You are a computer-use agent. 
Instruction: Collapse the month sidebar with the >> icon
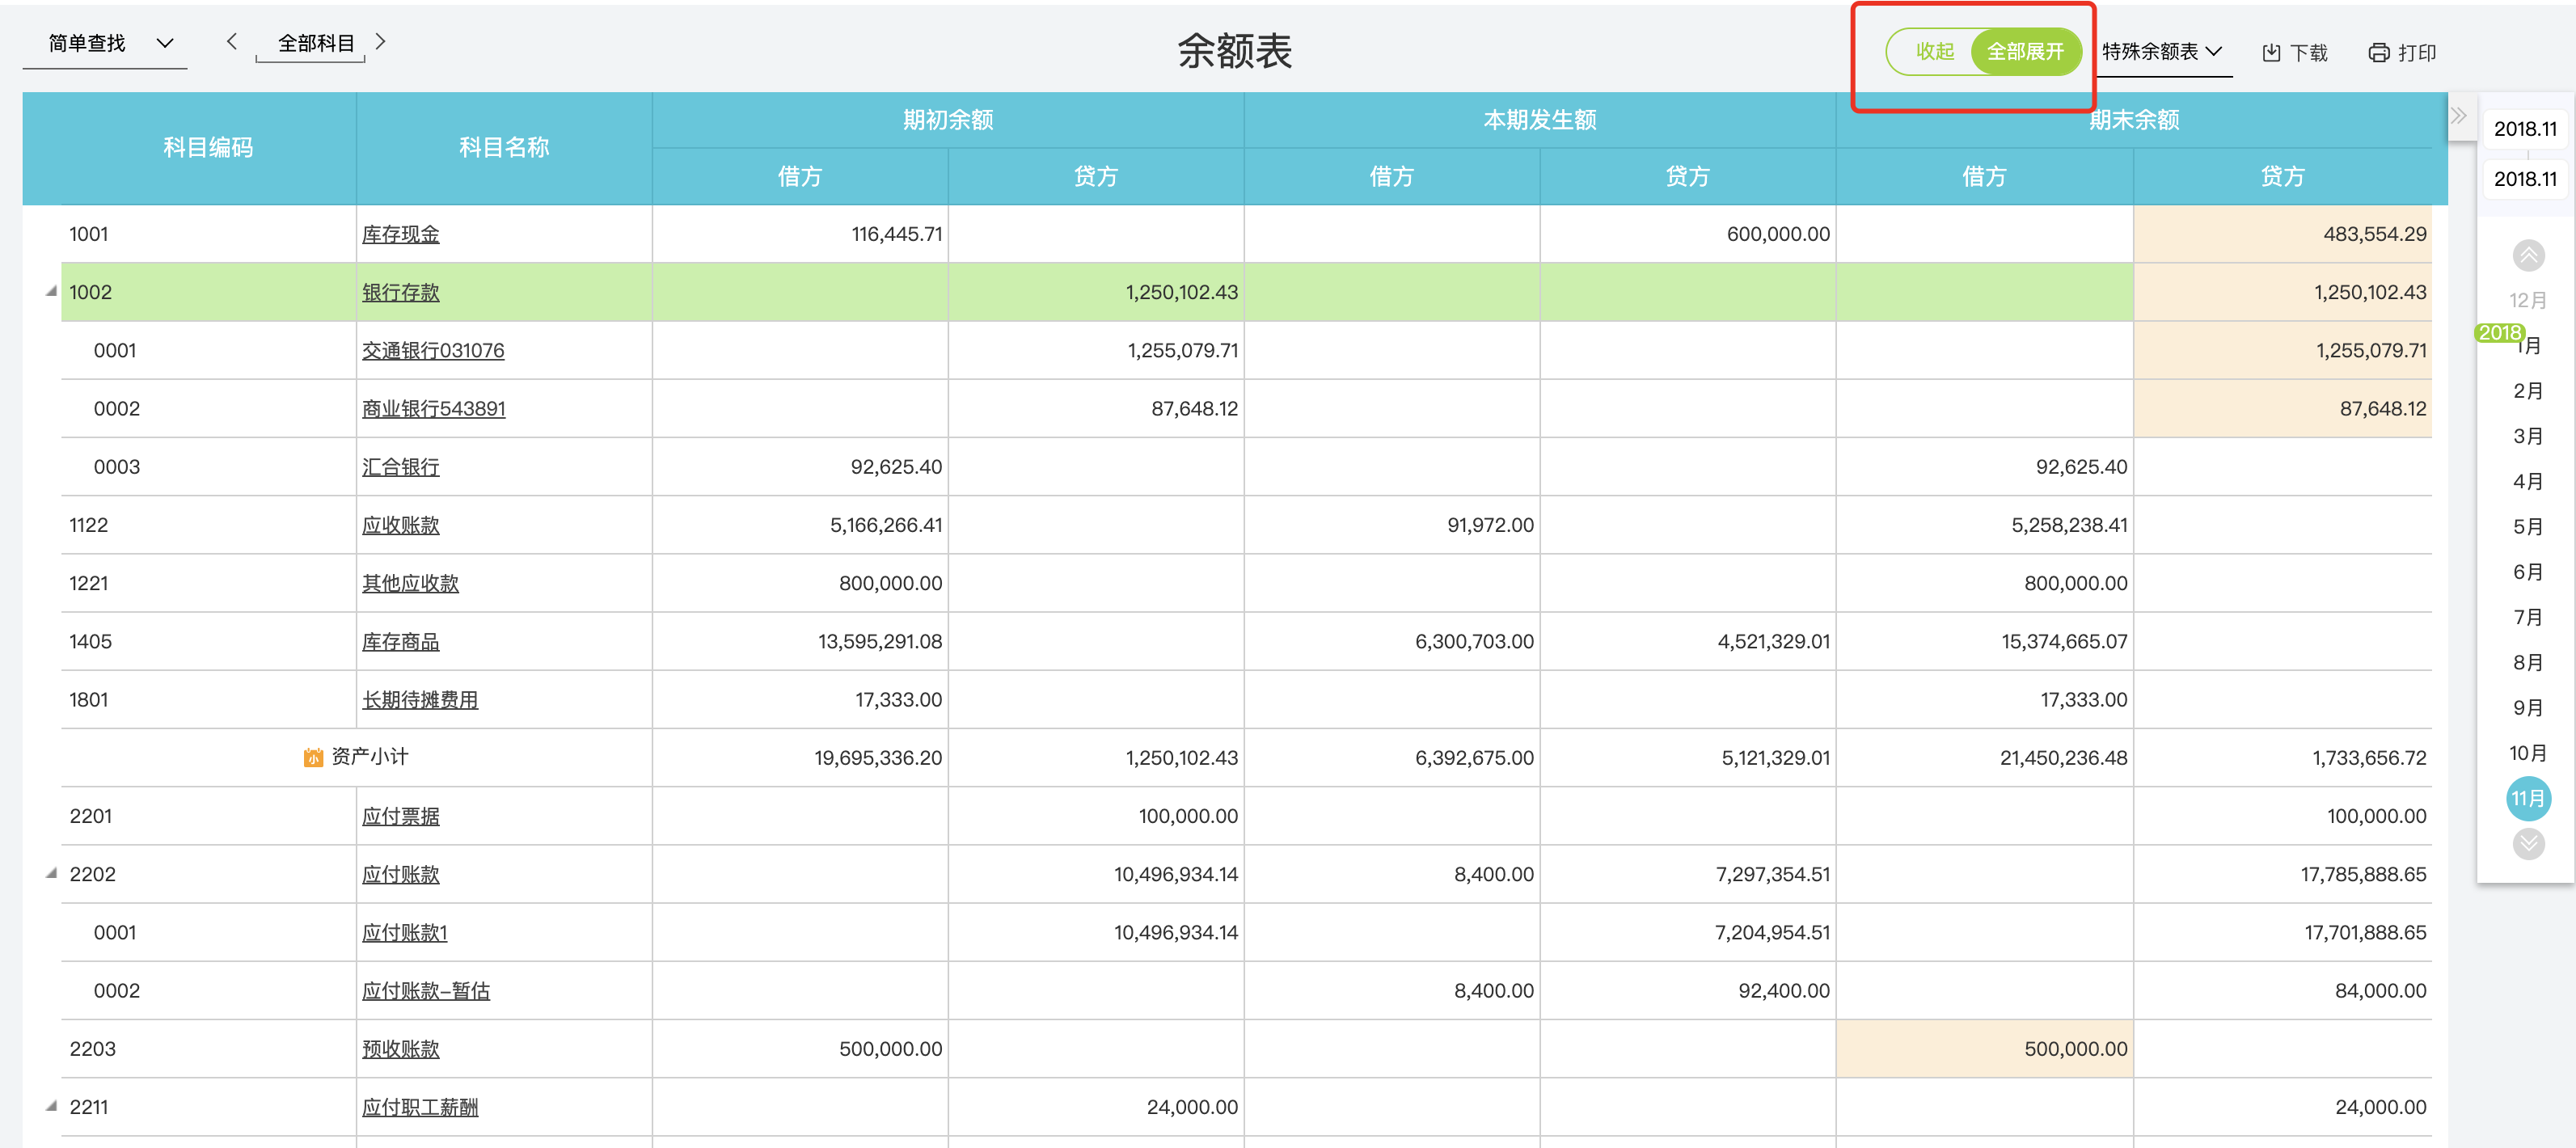pos(2459,115)
